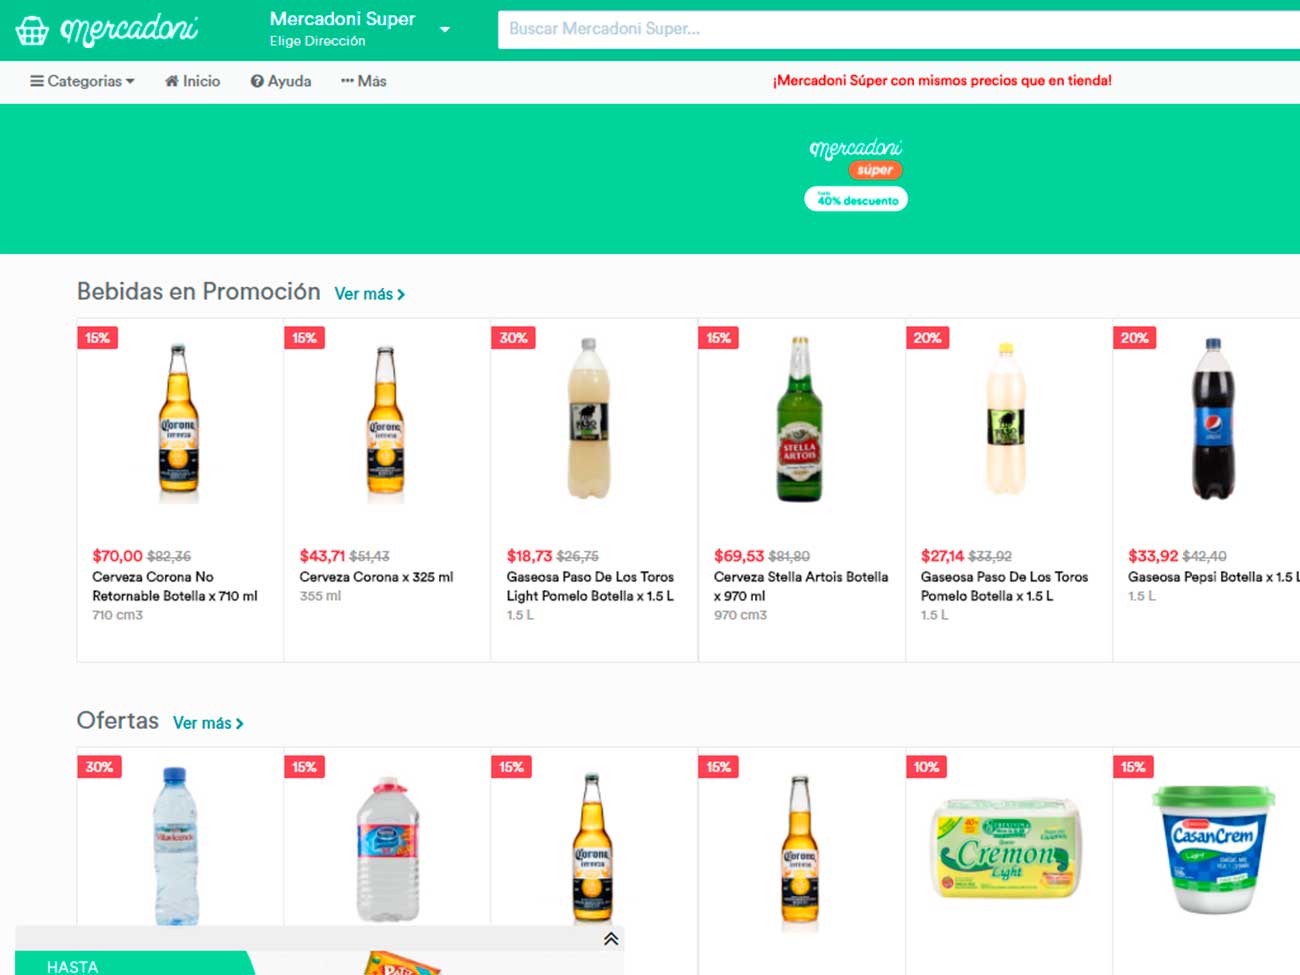Image resolution: width=1300 pixels, height=975 pixels.
Task: Click the $69,53 price label
Action: pyautogui.click(x=739, y=556)
